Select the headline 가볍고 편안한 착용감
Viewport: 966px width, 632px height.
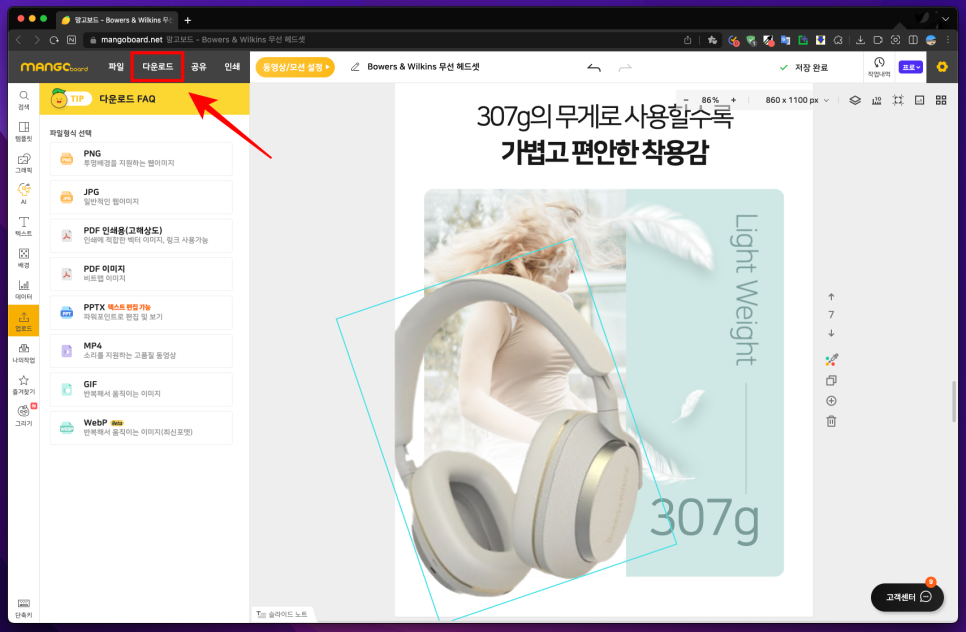click(x=604, y=152)
